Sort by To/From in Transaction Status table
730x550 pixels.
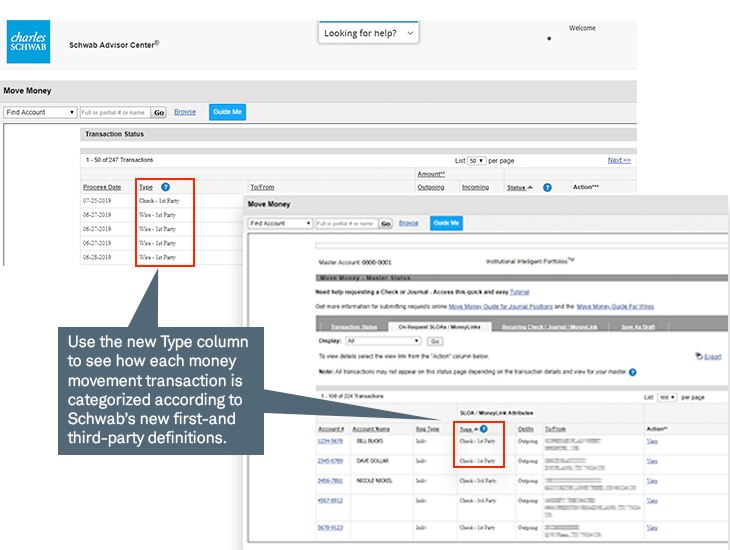tap(262, 187)
